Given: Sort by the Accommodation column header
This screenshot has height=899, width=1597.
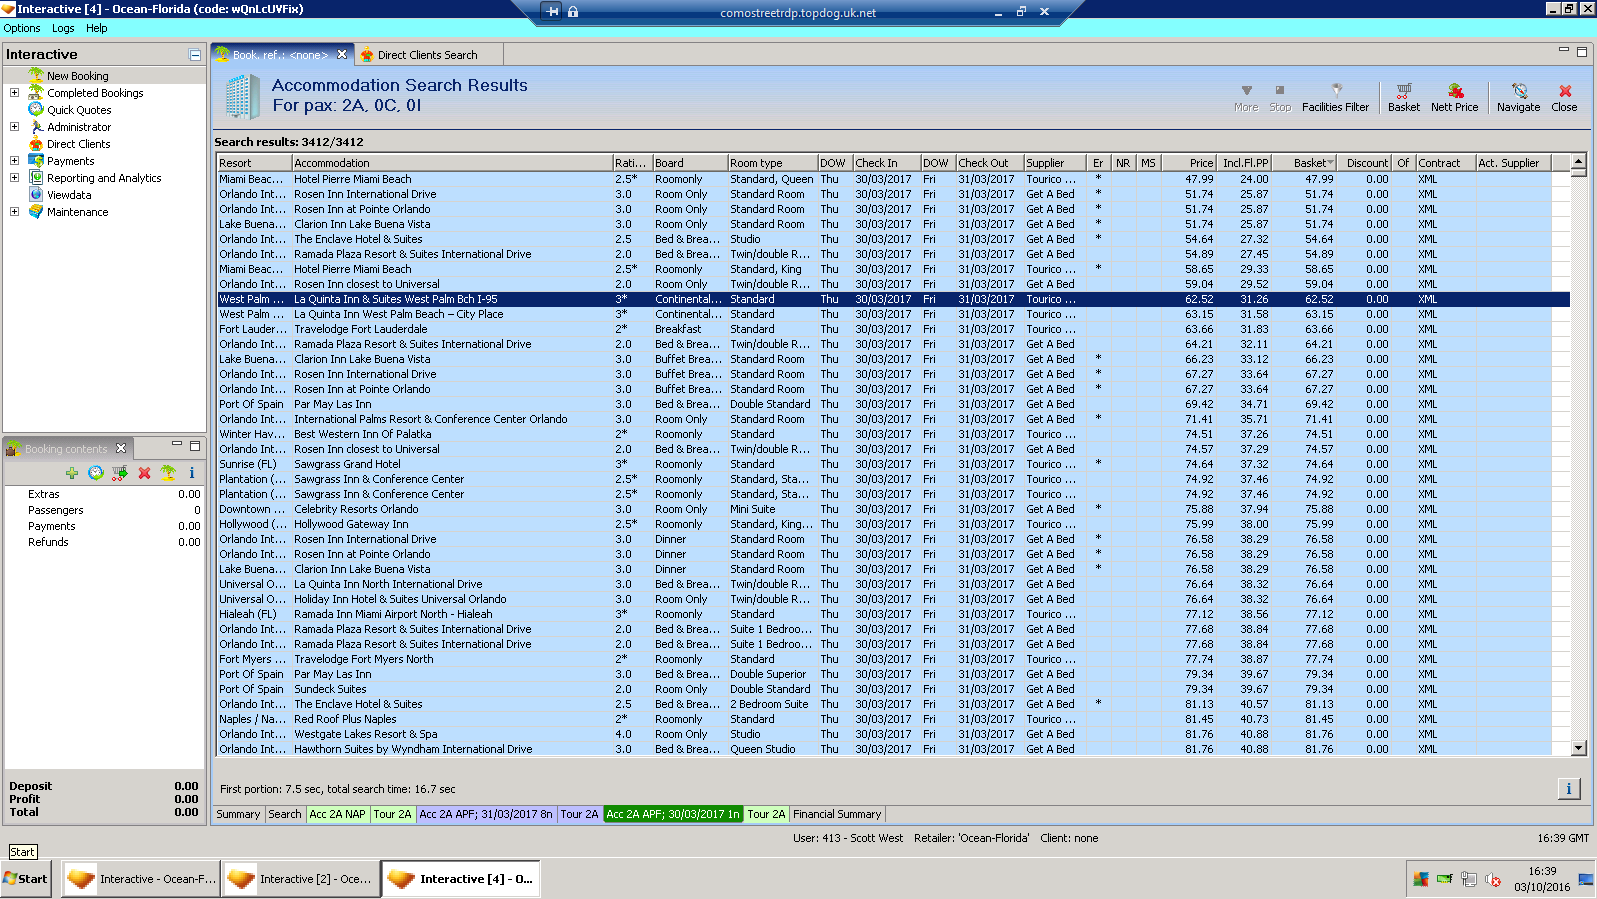Looking at the screenshot, I should (452, 163).
